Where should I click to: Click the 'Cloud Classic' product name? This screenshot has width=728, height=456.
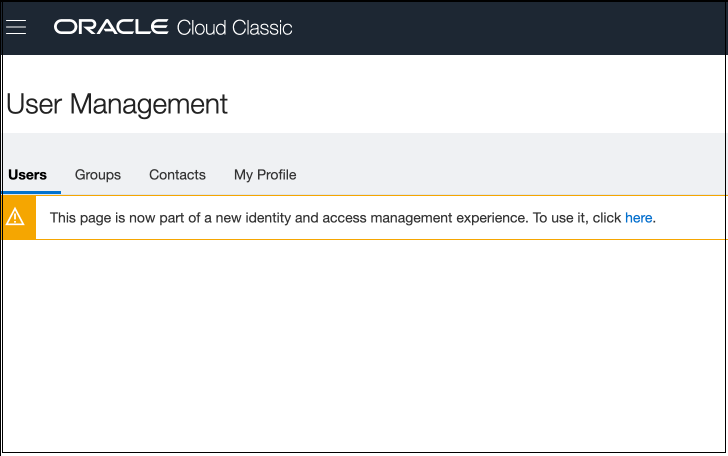(234, 27)
